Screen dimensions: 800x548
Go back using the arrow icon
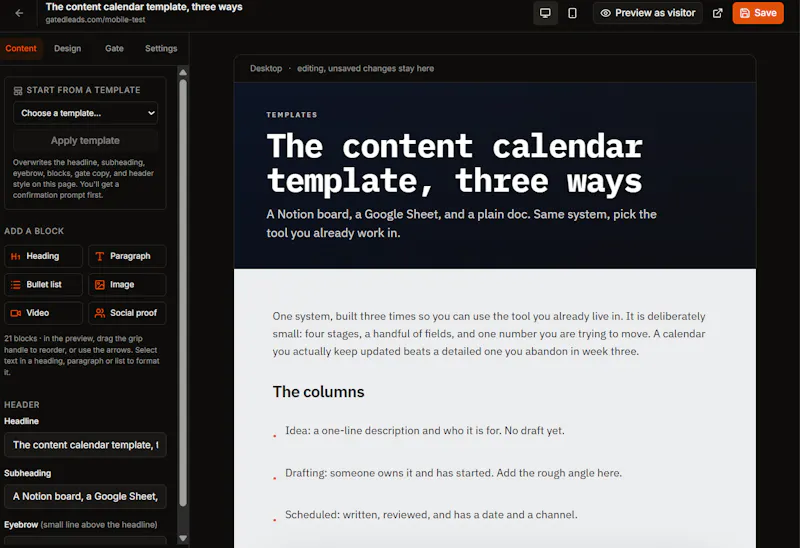coord(19,13)
